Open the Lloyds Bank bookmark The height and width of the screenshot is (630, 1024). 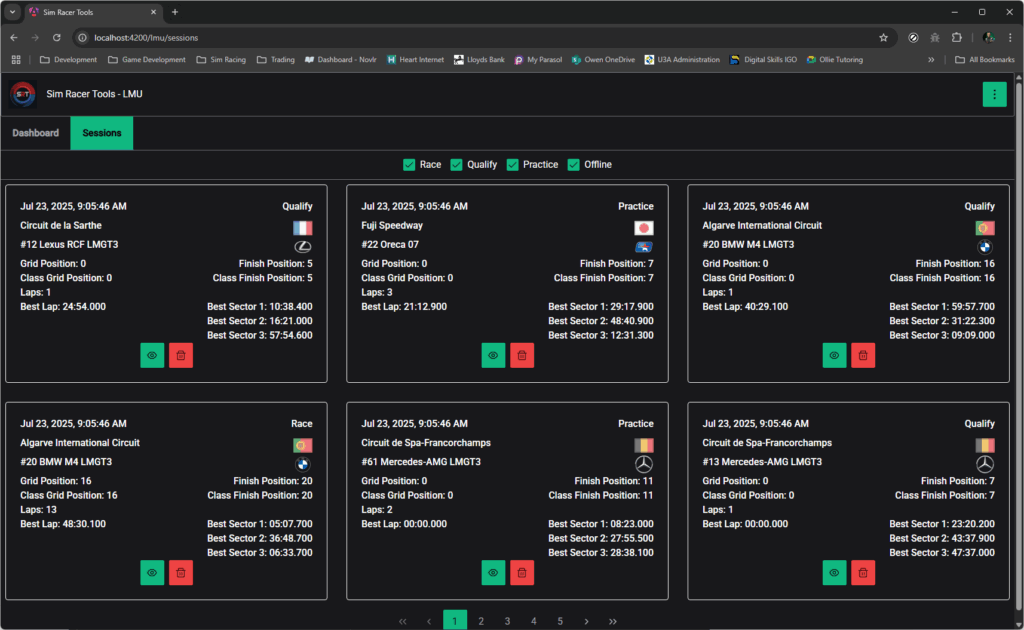click(479, 59)
